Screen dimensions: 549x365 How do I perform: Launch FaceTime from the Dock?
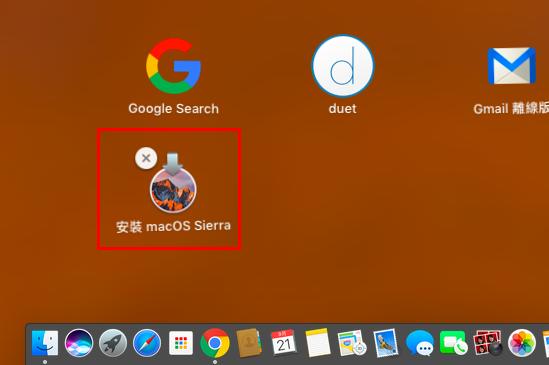(x=453, y=343)
